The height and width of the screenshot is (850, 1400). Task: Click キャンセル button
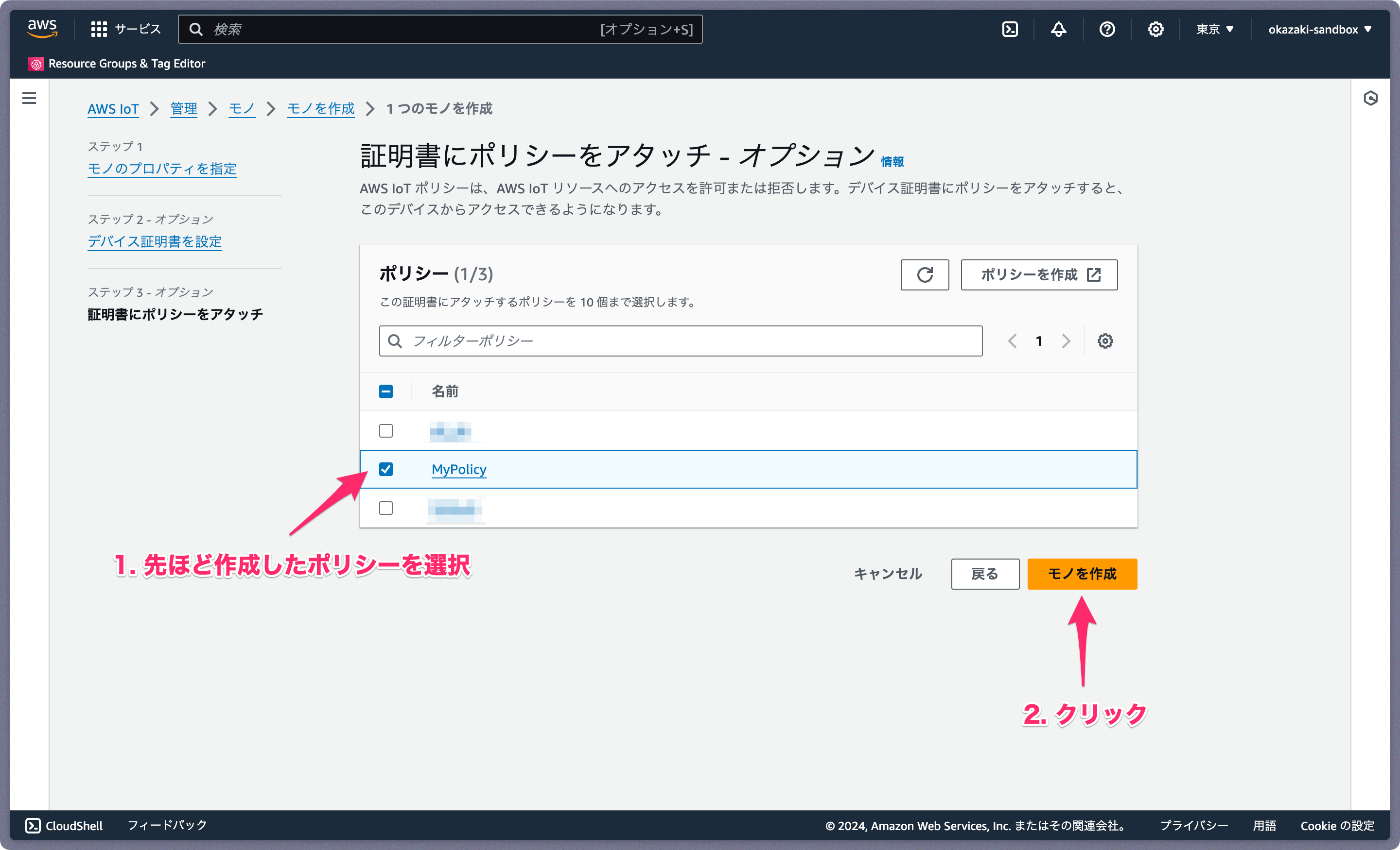pyautogui.click(x=888, y=574)
